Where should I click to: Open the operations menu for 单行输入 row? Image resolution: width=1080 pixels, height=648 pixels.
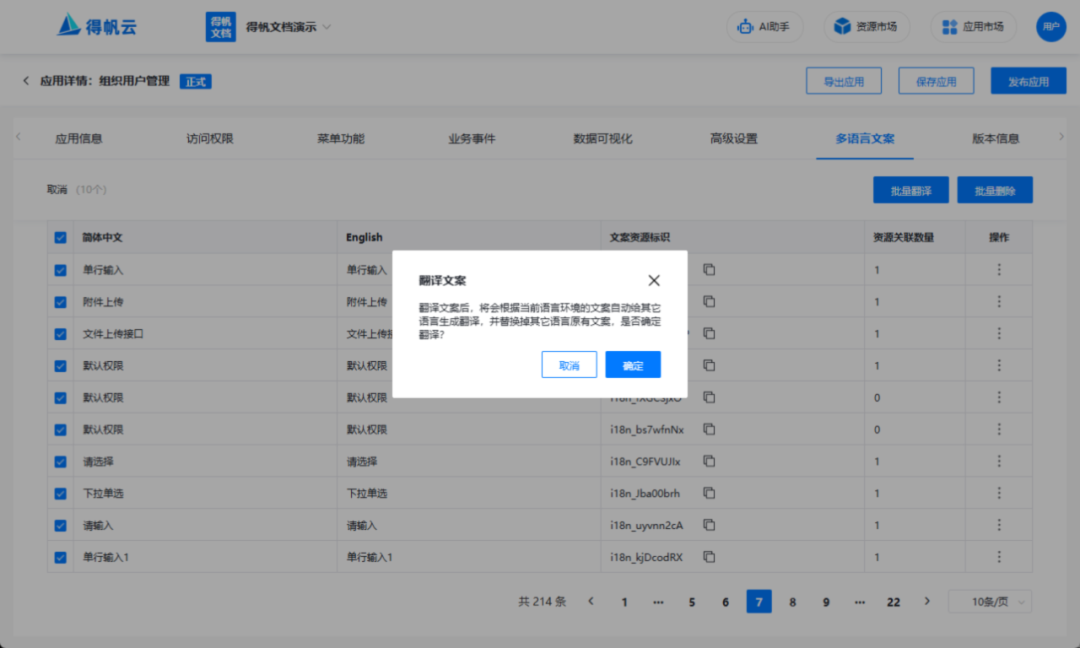[998, 269]
